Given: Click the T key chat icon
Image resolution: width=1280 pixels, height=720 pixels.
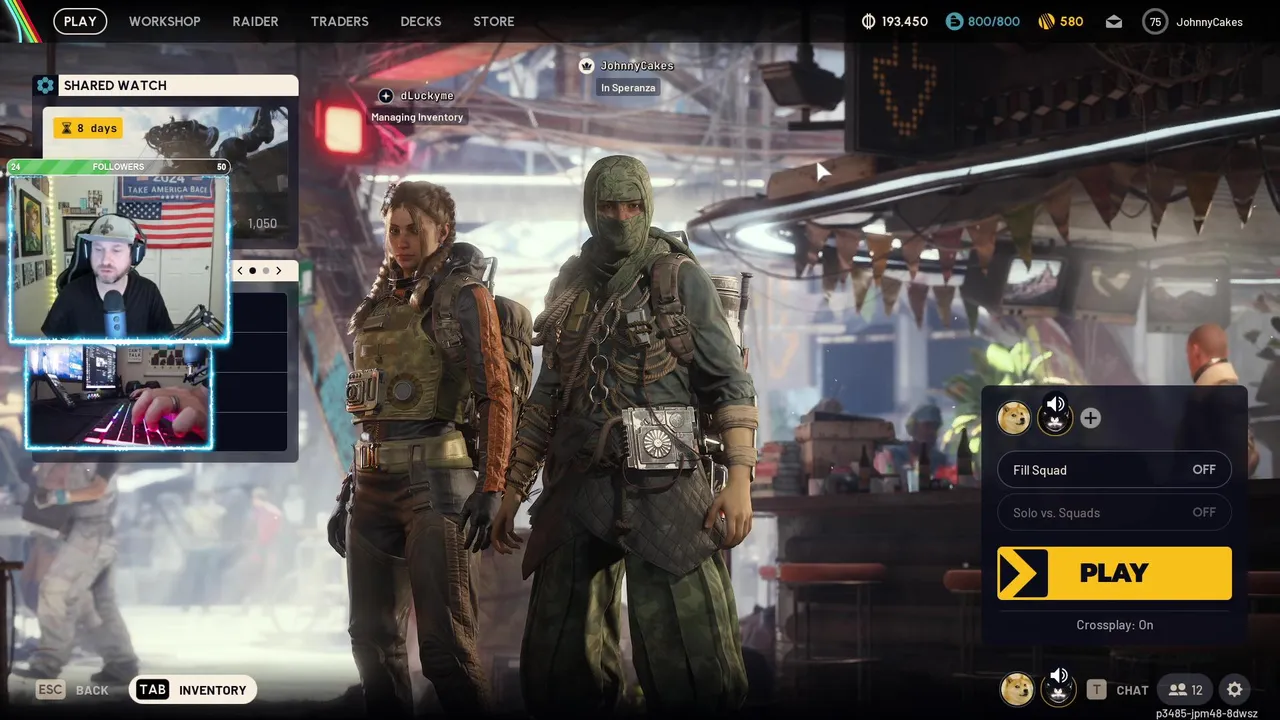Looking at the screenshot, I should (x=1097, y=689).
